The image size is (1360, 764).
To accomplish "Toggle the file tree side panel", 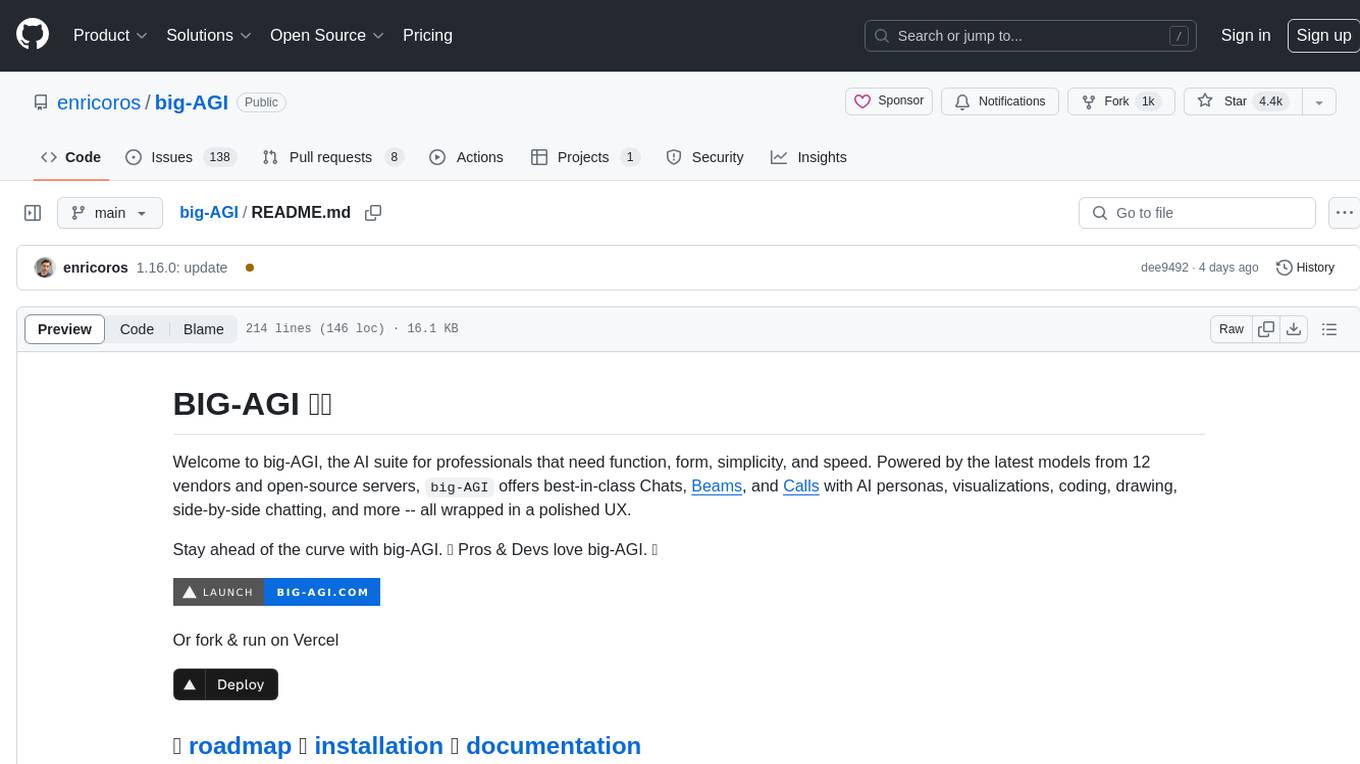I will [x=32, y=213].
